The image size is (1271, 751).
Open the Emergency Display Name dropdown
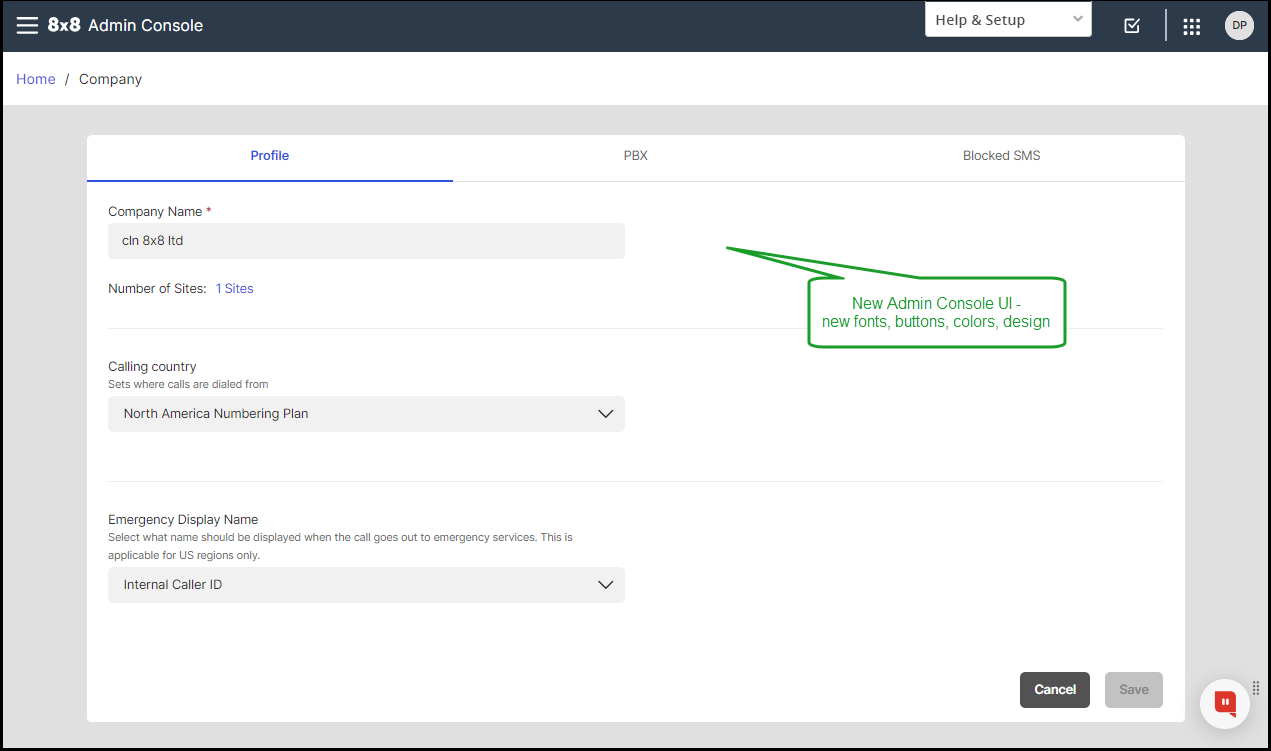(366, 585)
